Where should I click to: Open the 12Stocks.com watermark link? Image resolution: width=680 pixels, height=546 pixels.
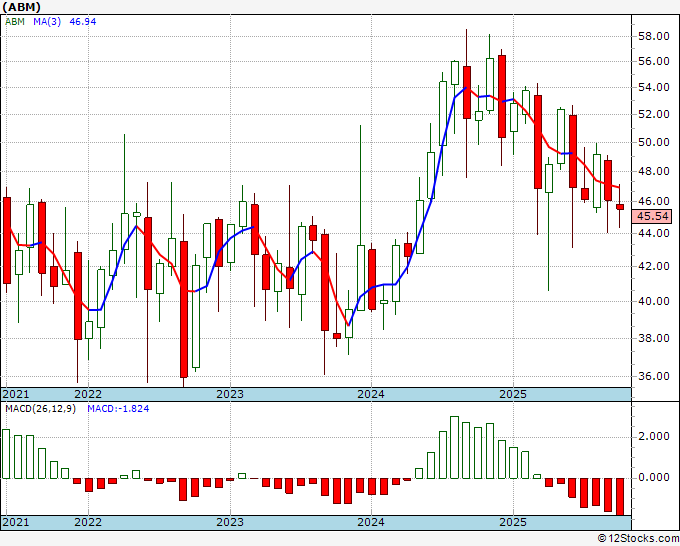coord(636,538)
